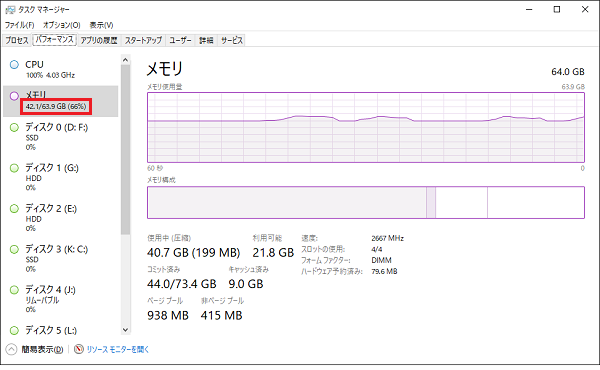Click the ディスク 4 (J:) green circle icon
The width and height of the screenshot is (600, 370).
click(14, 290)
